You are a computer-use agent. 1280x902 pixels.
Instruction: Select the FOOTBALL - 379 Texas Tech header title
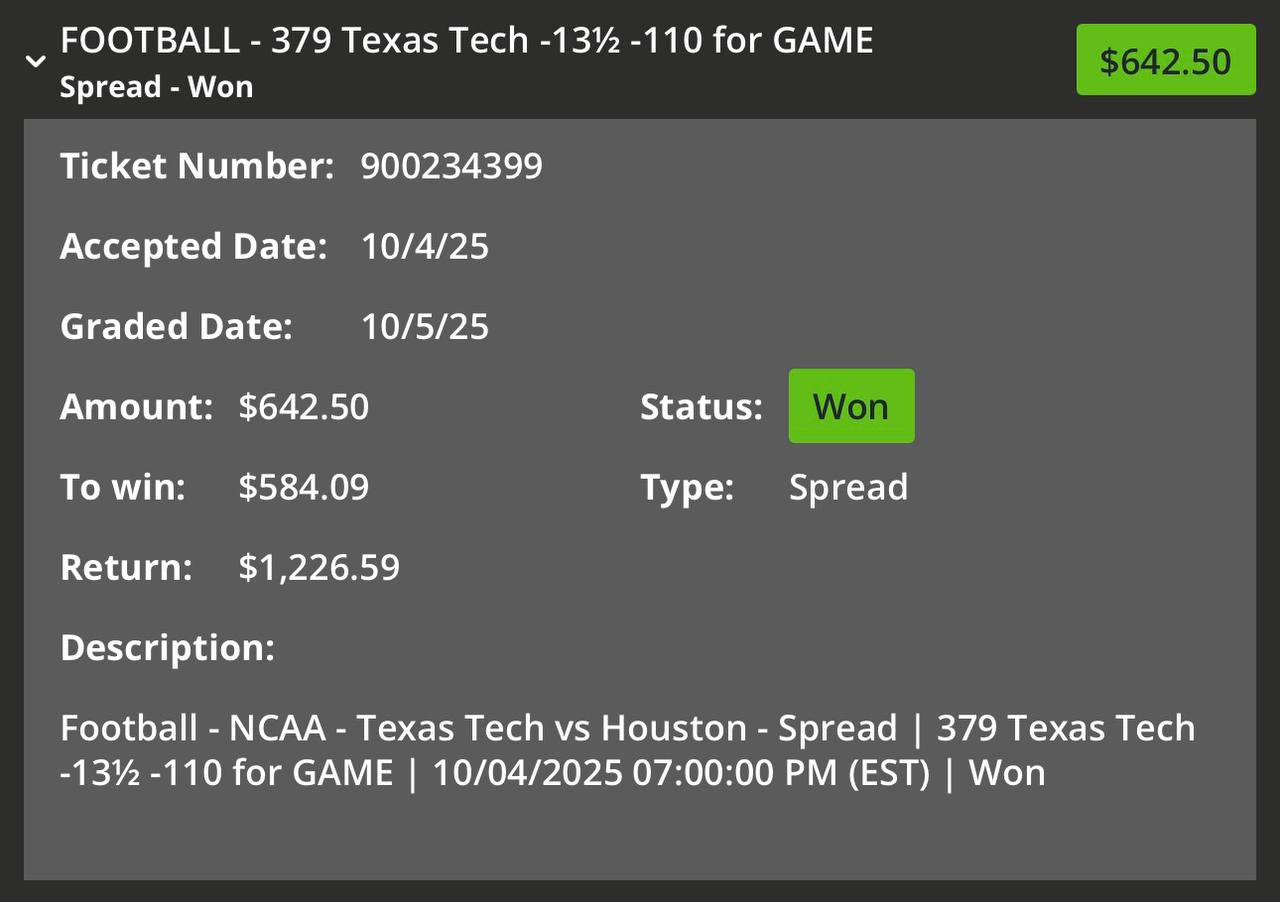pyautogui.click(x=466, y=41)
